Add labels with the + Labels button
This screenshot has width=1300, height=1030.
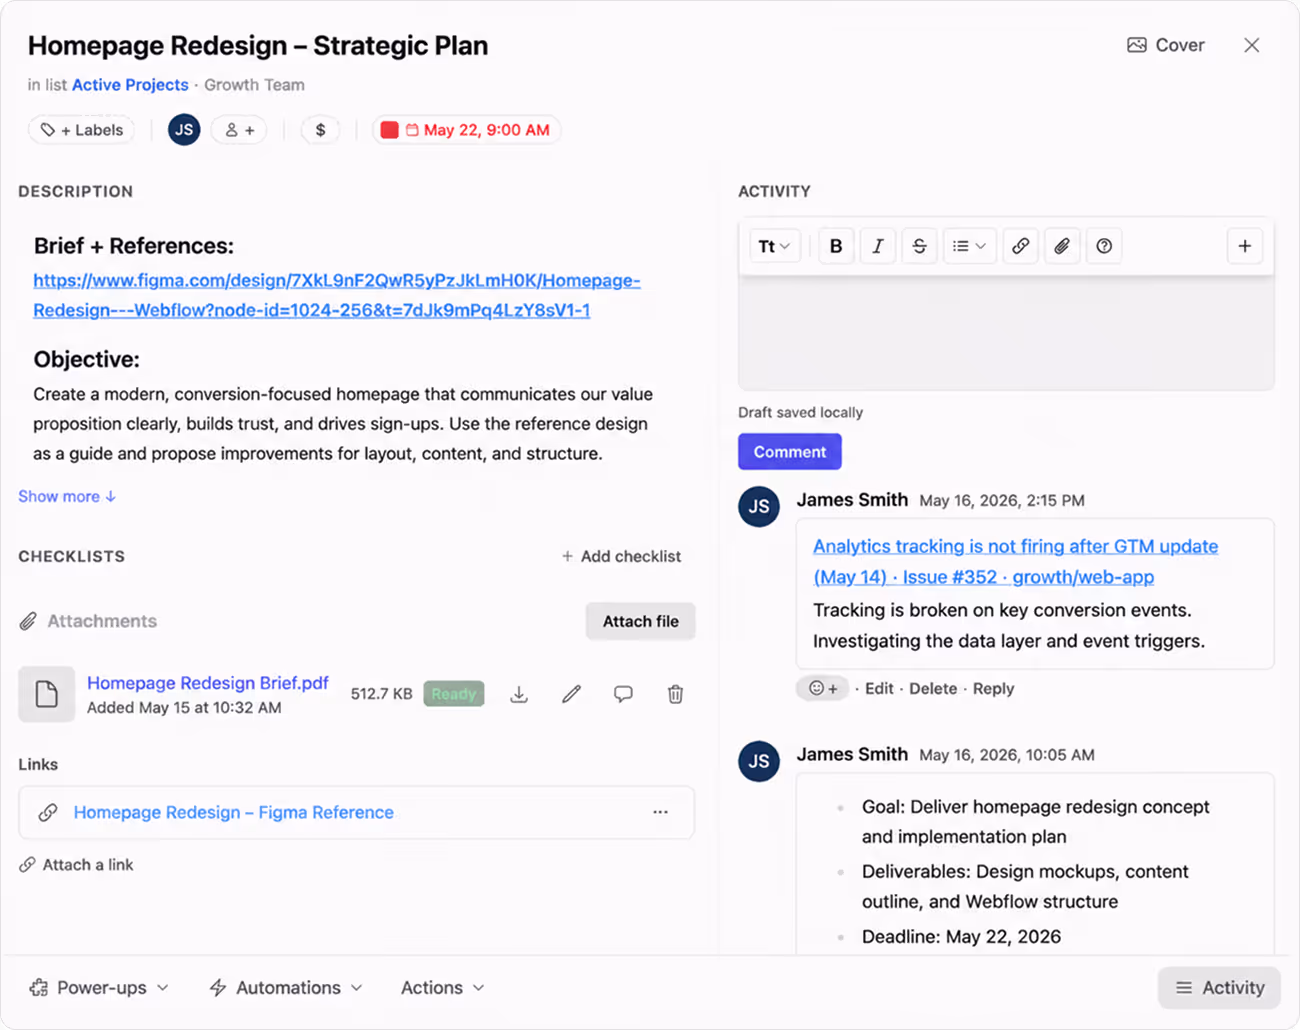82,130
